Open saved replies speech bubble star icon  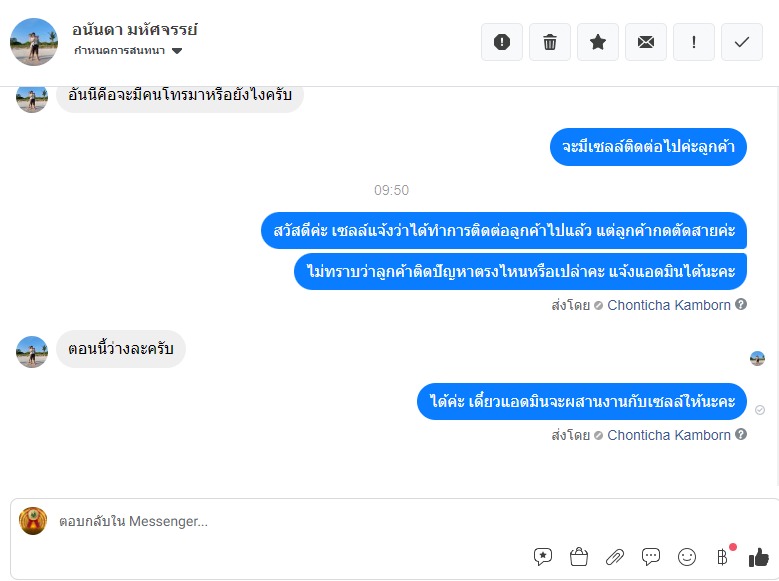543,556
